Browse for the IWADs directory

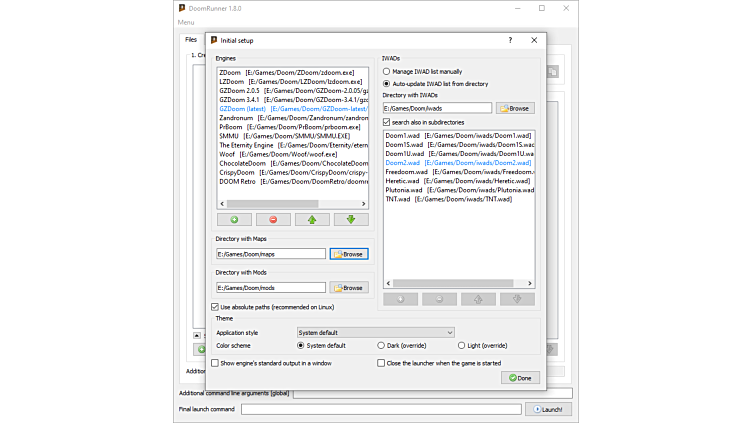tap(515, 108)
